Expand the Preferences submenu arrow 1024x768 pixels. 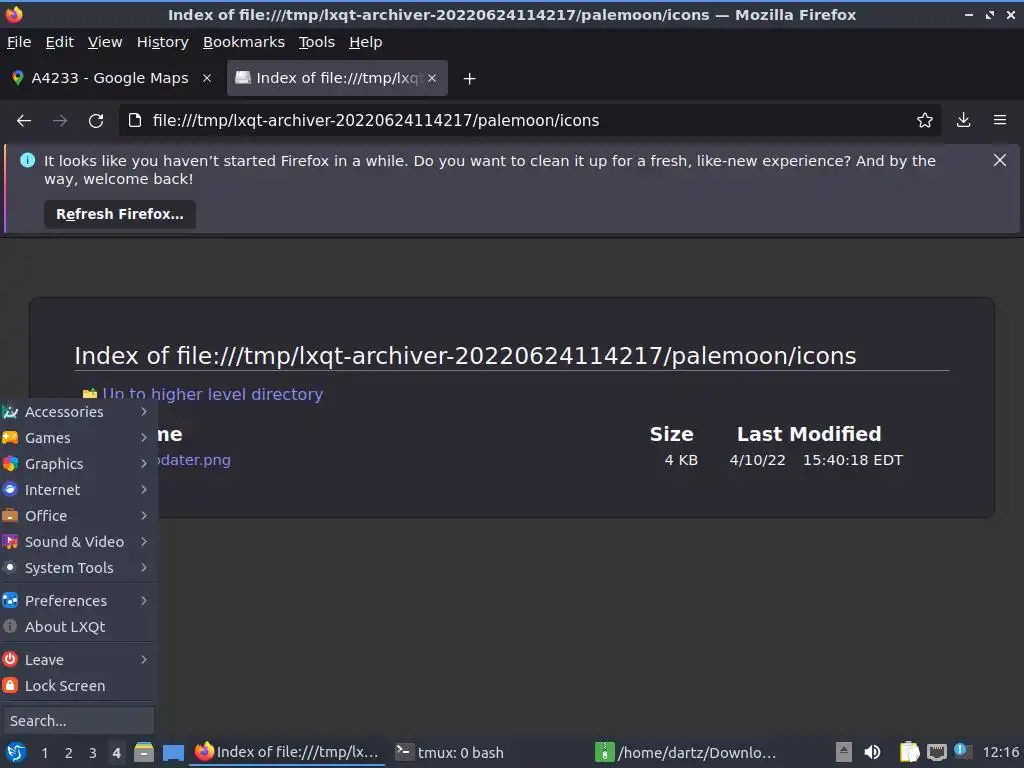[x=144, y=601]
